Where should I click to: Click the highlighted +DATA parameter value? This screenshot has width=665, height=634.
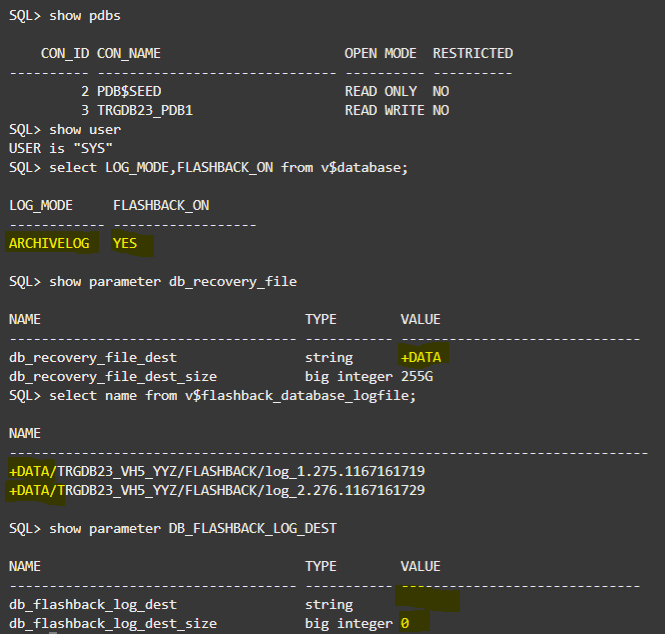(x=421, y=357)
